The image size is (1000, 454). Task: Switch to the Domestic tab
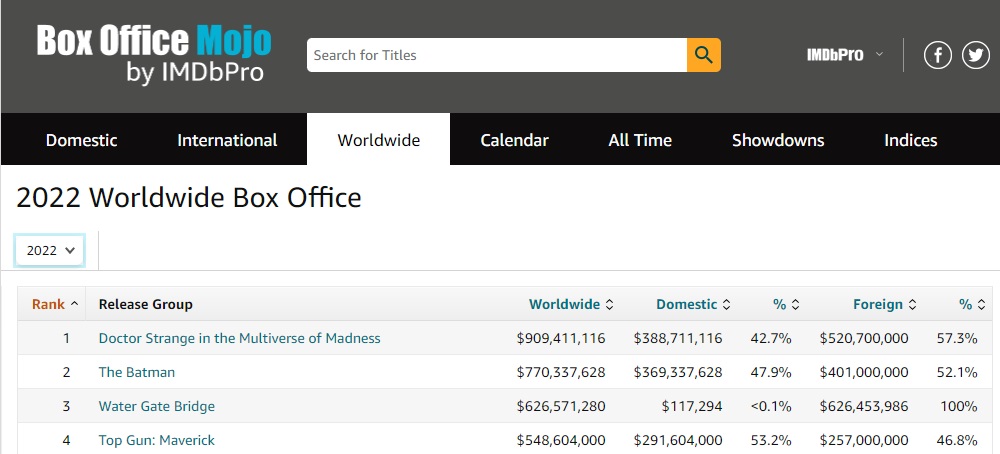click(81, 140)
